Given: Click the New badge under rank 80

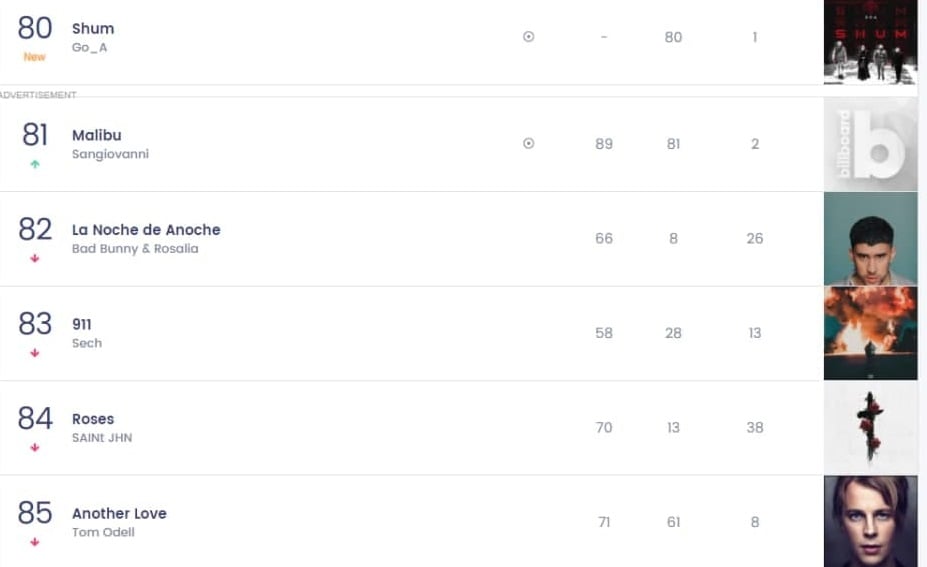Looking at the screenshot, I should pyautogui.click(x=35, y=57).
